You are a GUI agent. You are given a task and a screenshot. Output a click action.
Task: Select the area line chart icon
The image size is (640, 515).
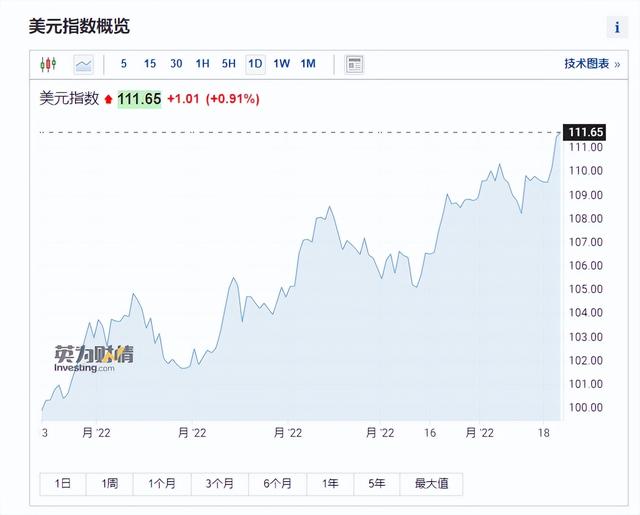[x=84, y=64]
